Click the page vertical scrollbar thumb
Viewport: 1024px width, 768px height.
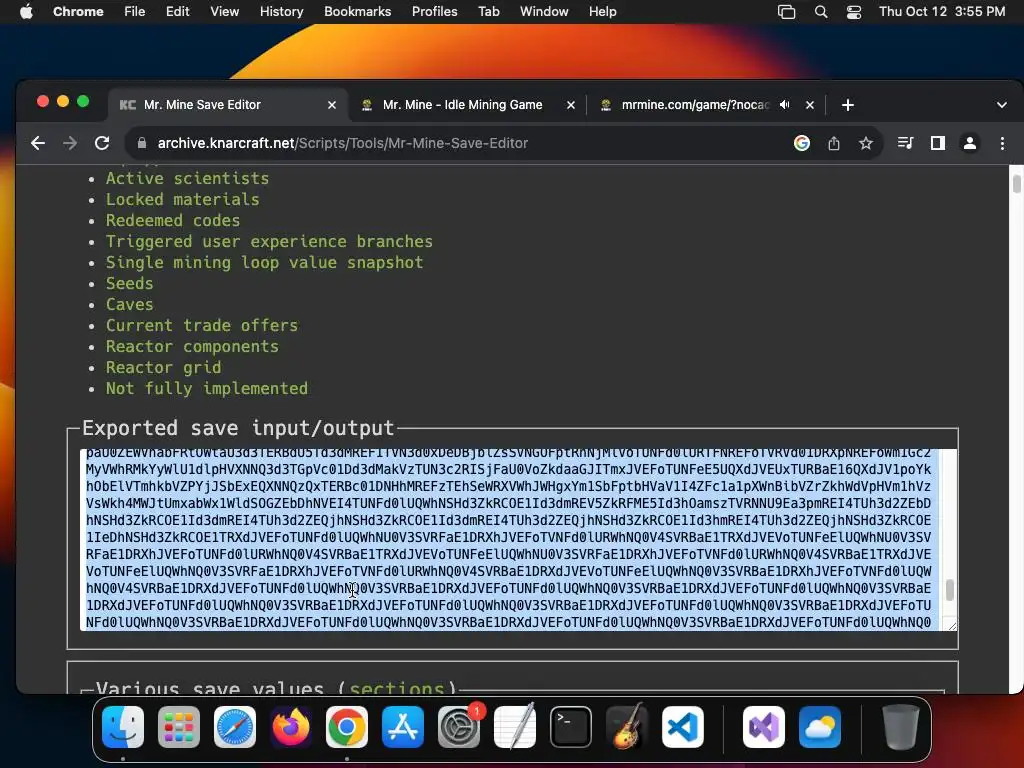(1016, 183)
